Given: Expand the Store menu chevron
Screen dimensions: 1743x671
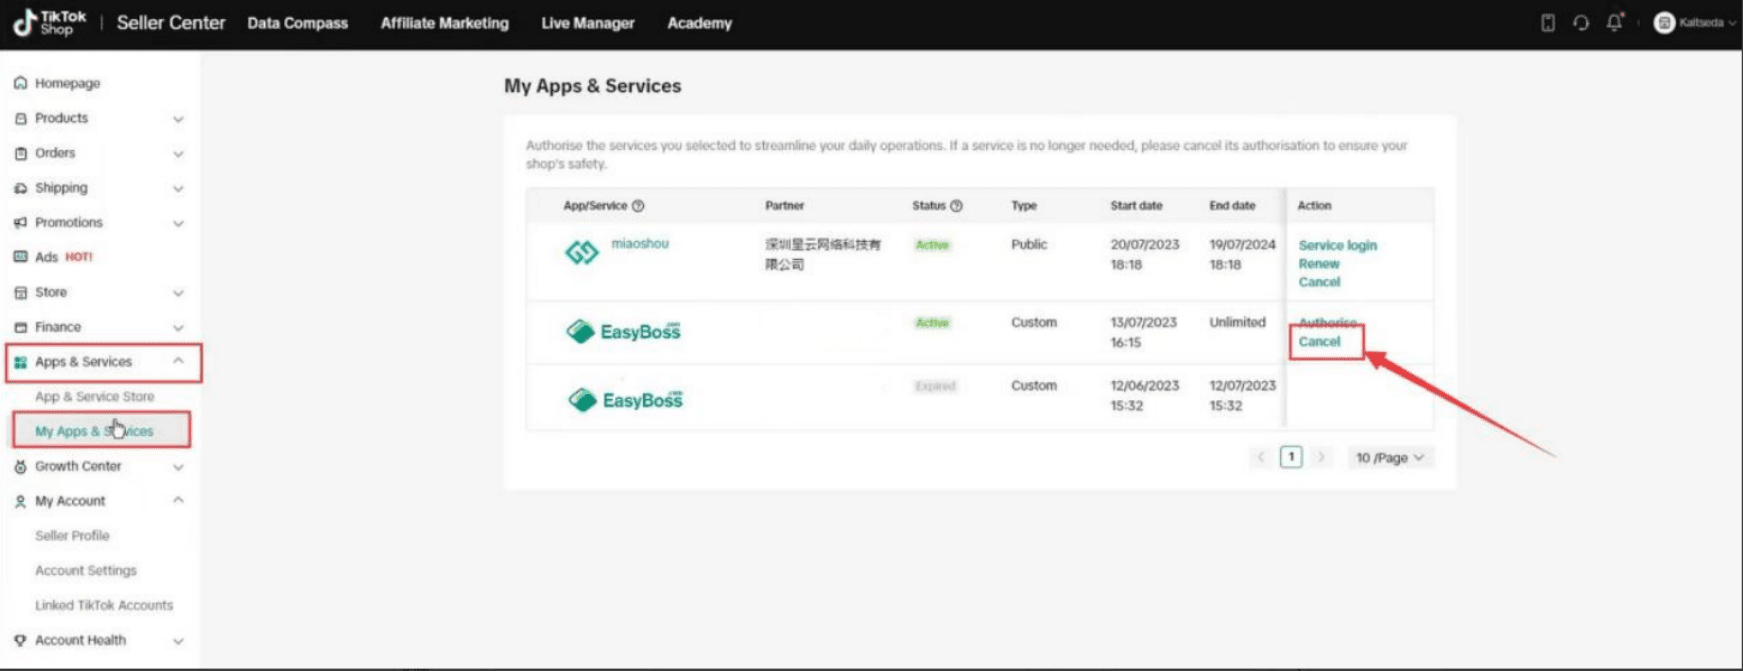Looking at the screenshot, I should (x=178, y=293).
